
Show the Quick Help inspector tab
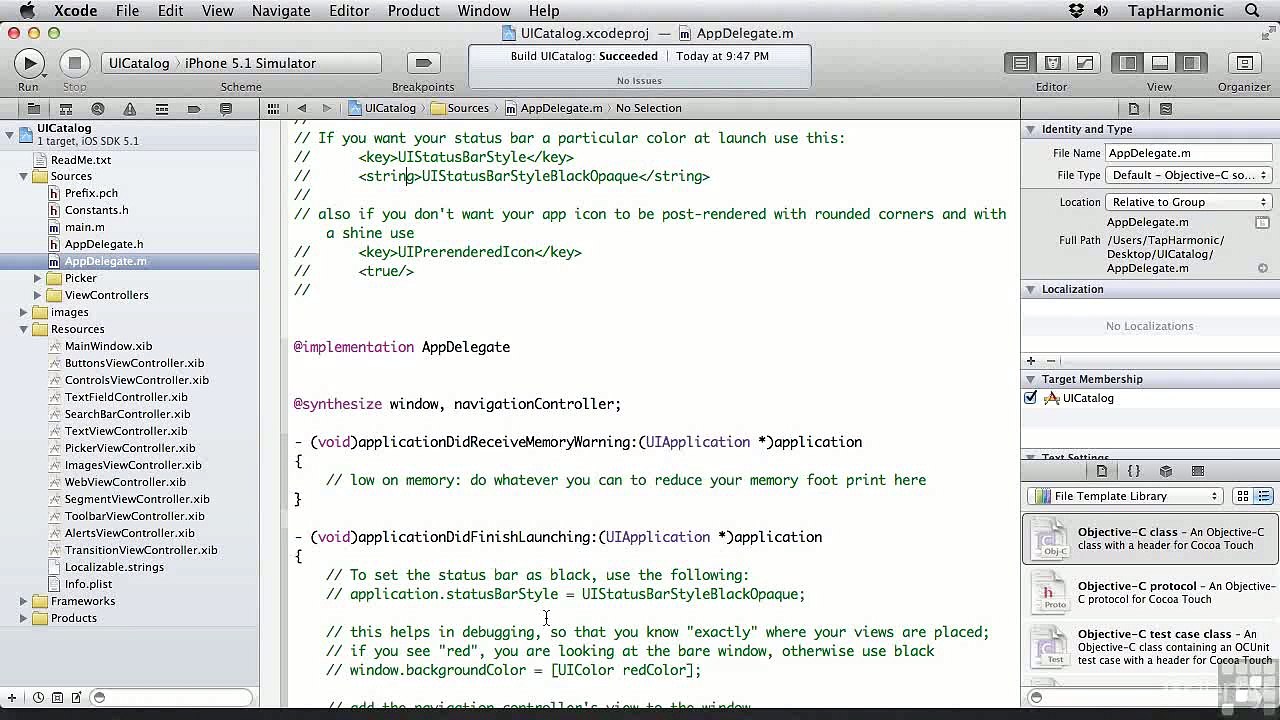coord(1166,108)
